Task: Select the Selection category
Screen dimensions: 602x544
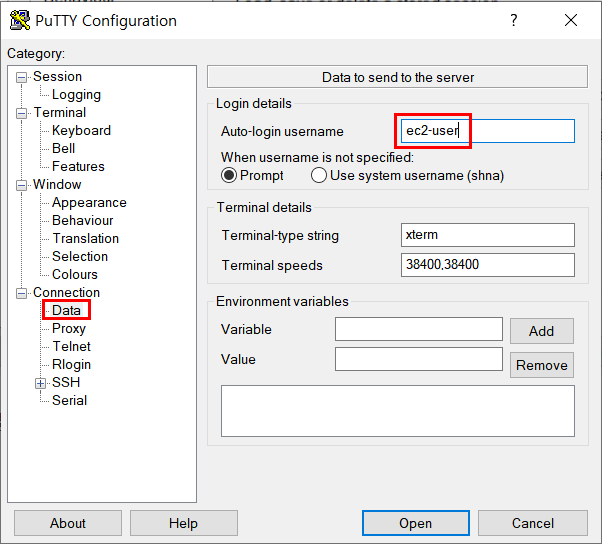Action: (80, 256)
